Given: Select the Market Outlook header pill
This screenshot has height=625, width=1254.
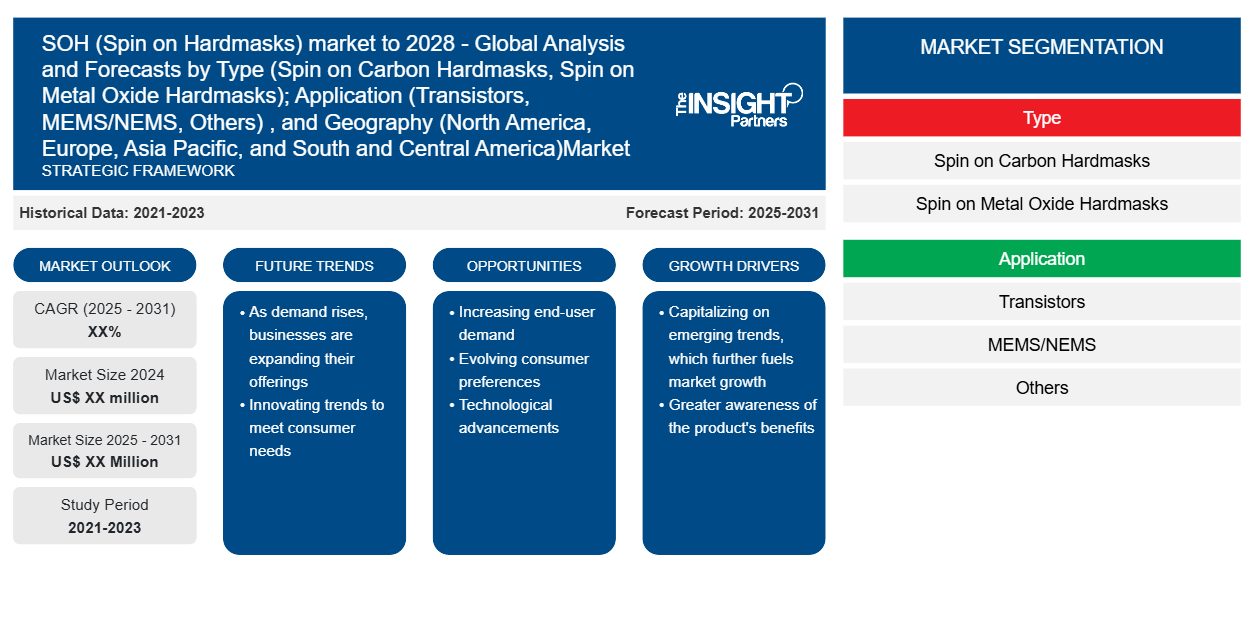Looking at the screenshot, I should click(x=105, y=265).
